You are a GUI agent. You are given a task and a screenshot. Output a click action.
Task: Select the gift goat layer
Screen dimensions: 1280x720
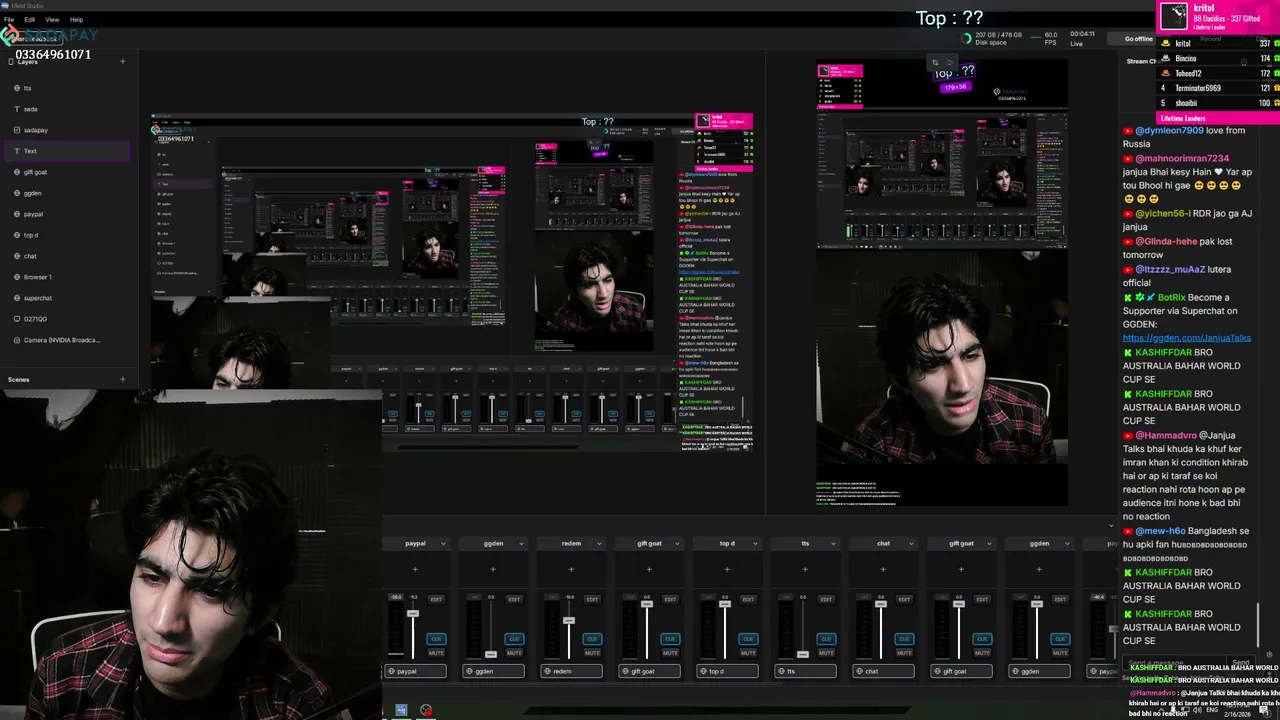coord(66,172)
